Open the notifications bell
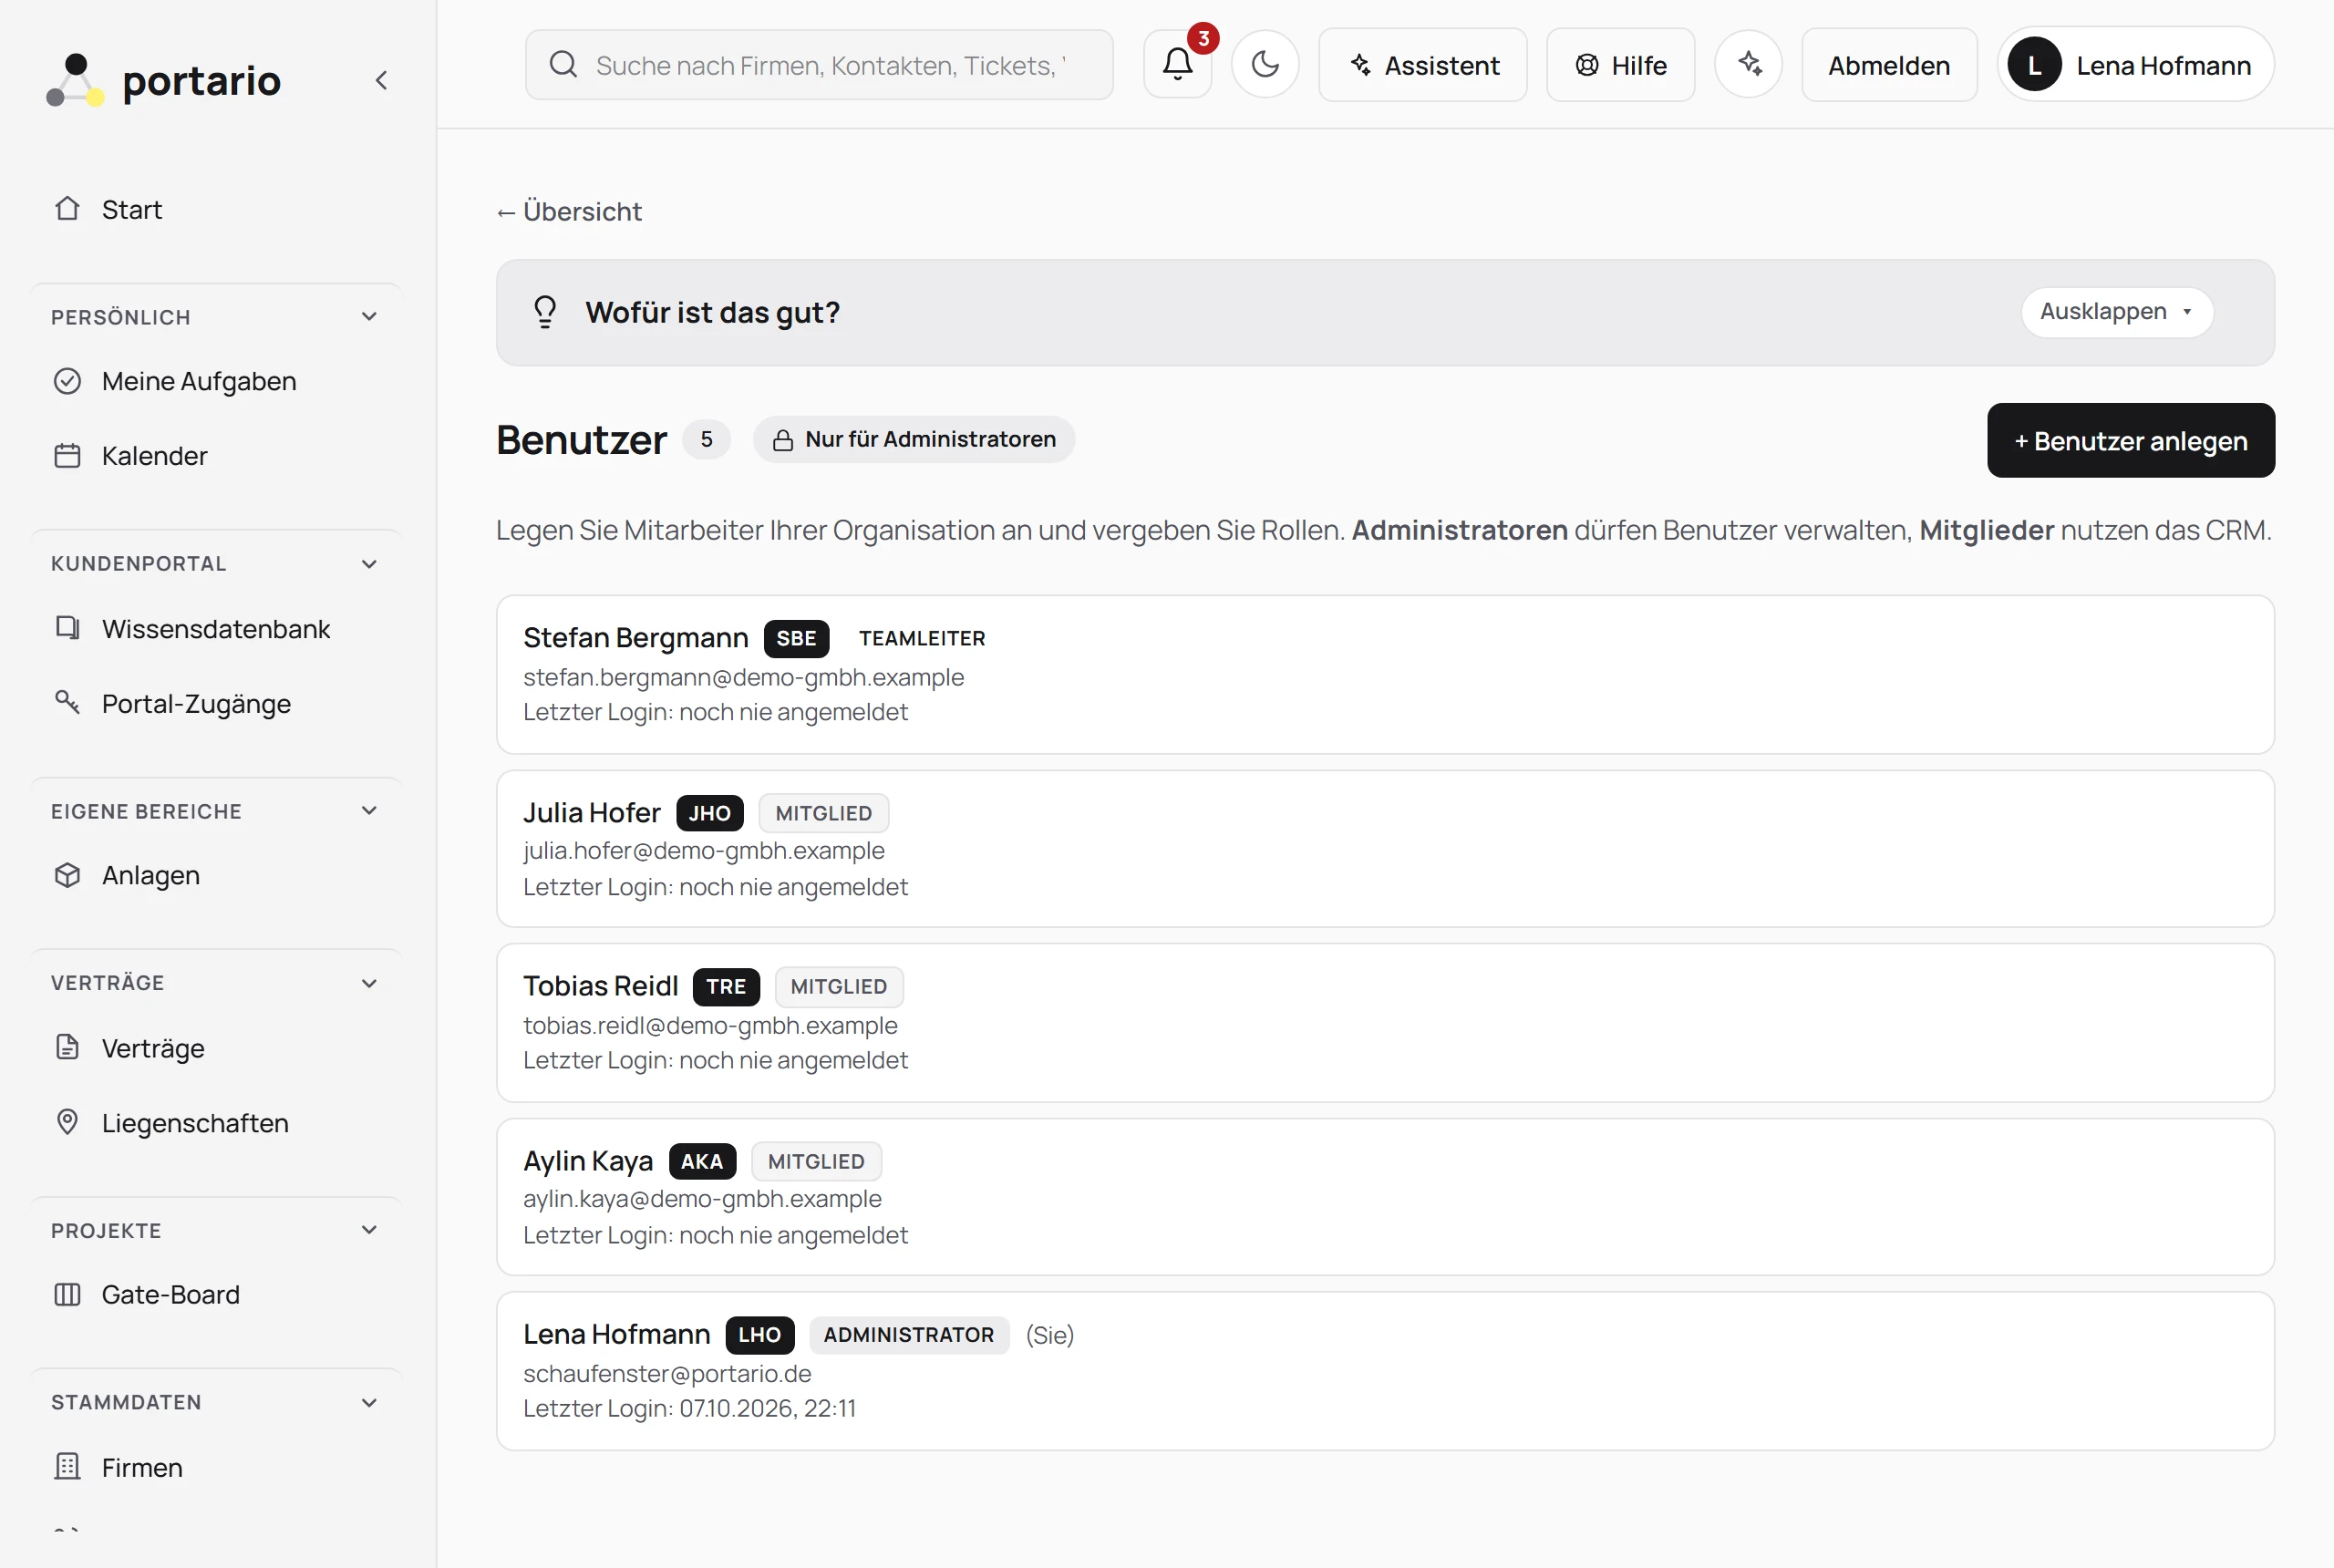 (x=1177, y=65)
